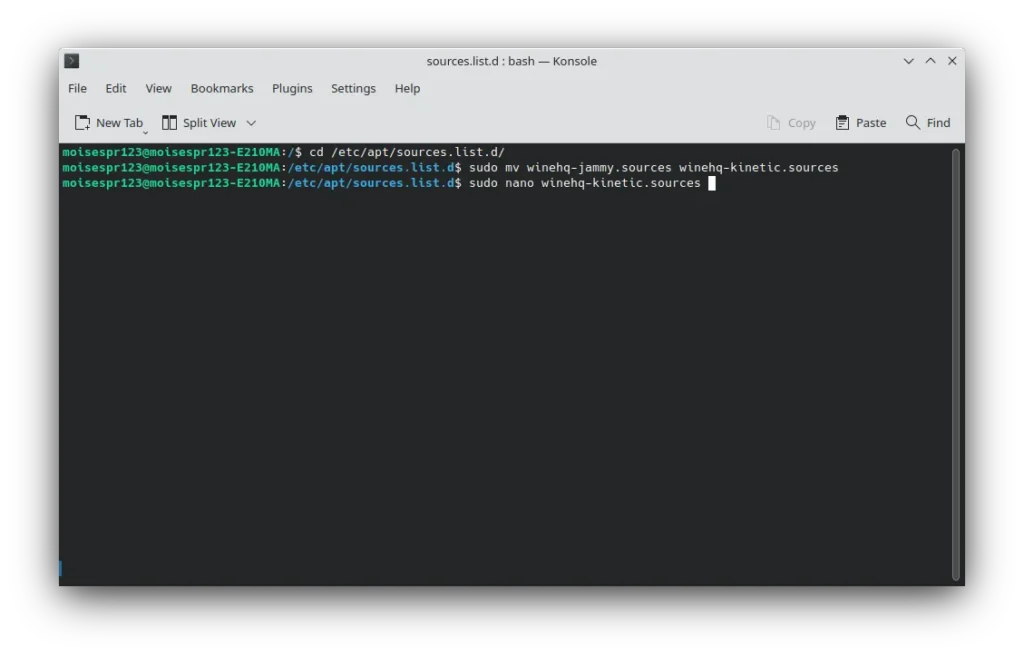The height and width of the screenshot is (656, 1024).
Task: Click the greyed-out Copy icon
Action: 773,123
